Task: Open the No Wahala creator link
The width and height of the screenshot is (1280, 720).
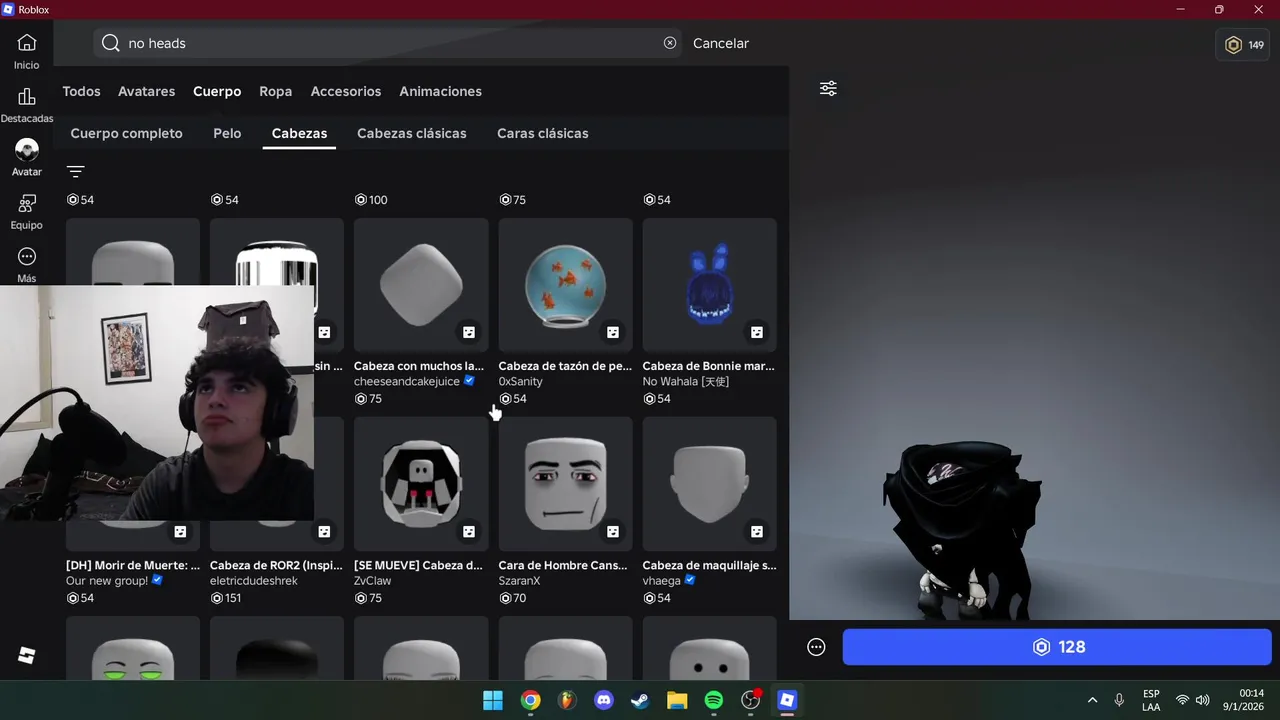Action: coord(684,382)
